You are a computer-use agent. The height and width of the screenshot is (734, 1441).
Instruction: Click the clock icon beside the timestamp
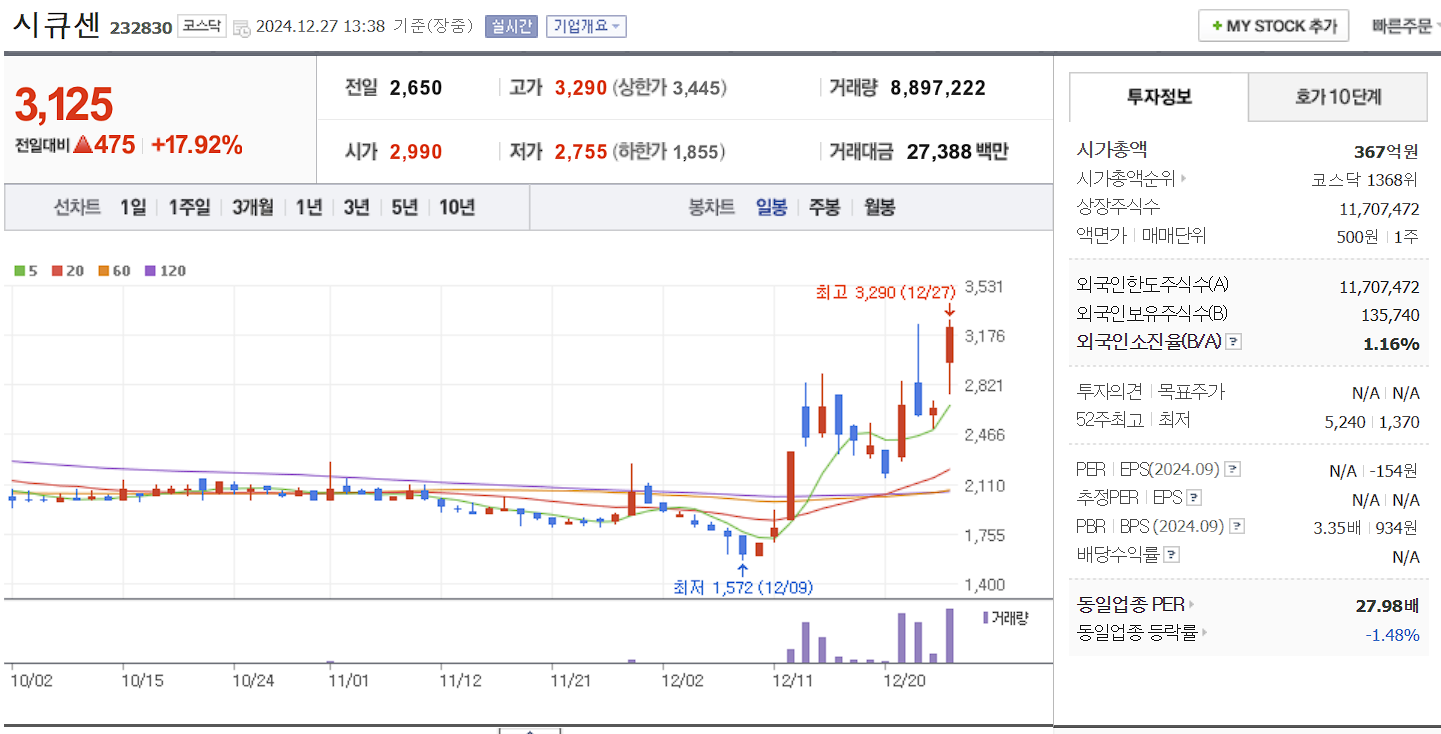tap(241, 28)
